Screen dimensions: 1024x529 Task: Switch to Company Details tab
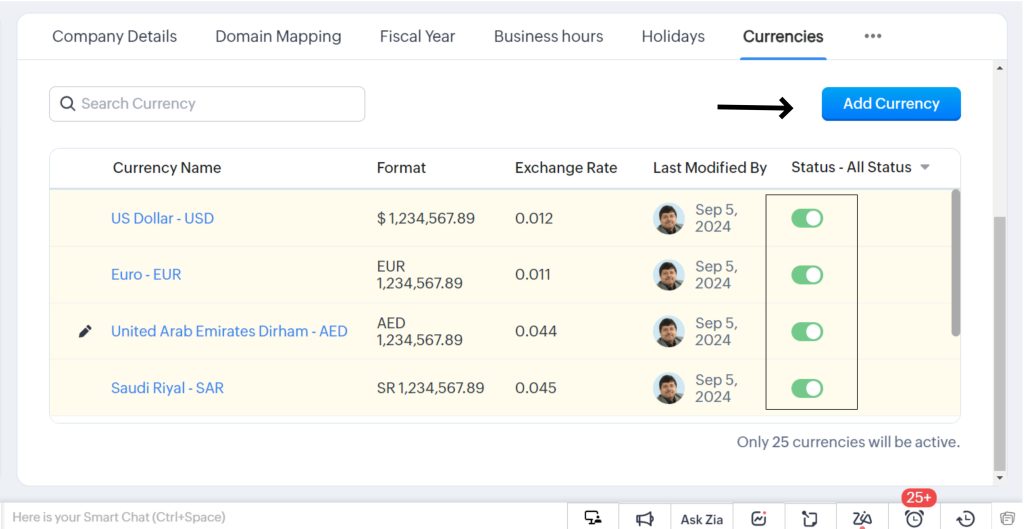point(114,37)
